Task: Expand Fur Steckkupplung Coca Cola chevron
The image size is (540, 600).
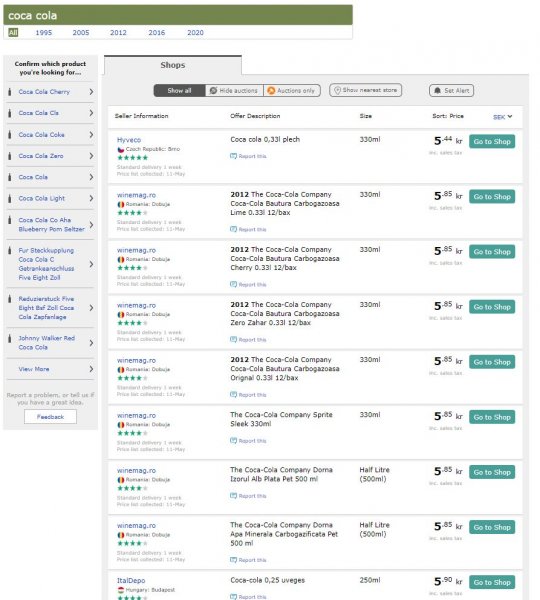Action: point(91,264)
